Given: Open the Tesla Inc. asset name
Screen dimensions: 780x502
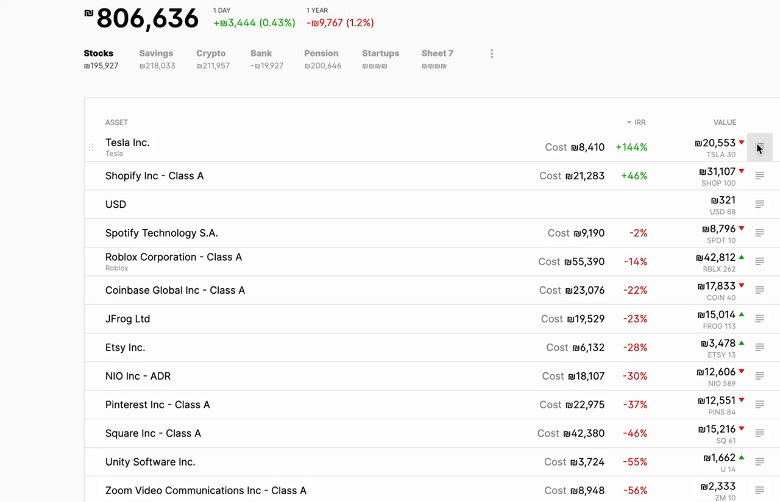Looking at the screenshot, I should [127, 143].
